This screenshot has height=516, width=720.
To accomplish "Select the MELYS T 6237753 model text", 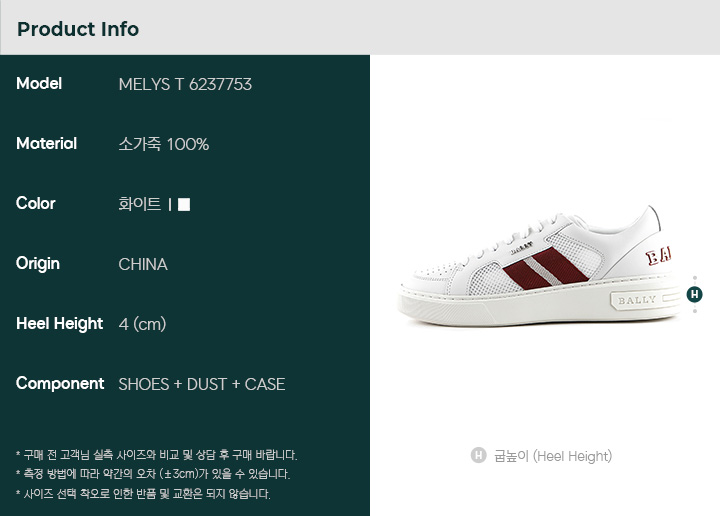I will (185, 84).
